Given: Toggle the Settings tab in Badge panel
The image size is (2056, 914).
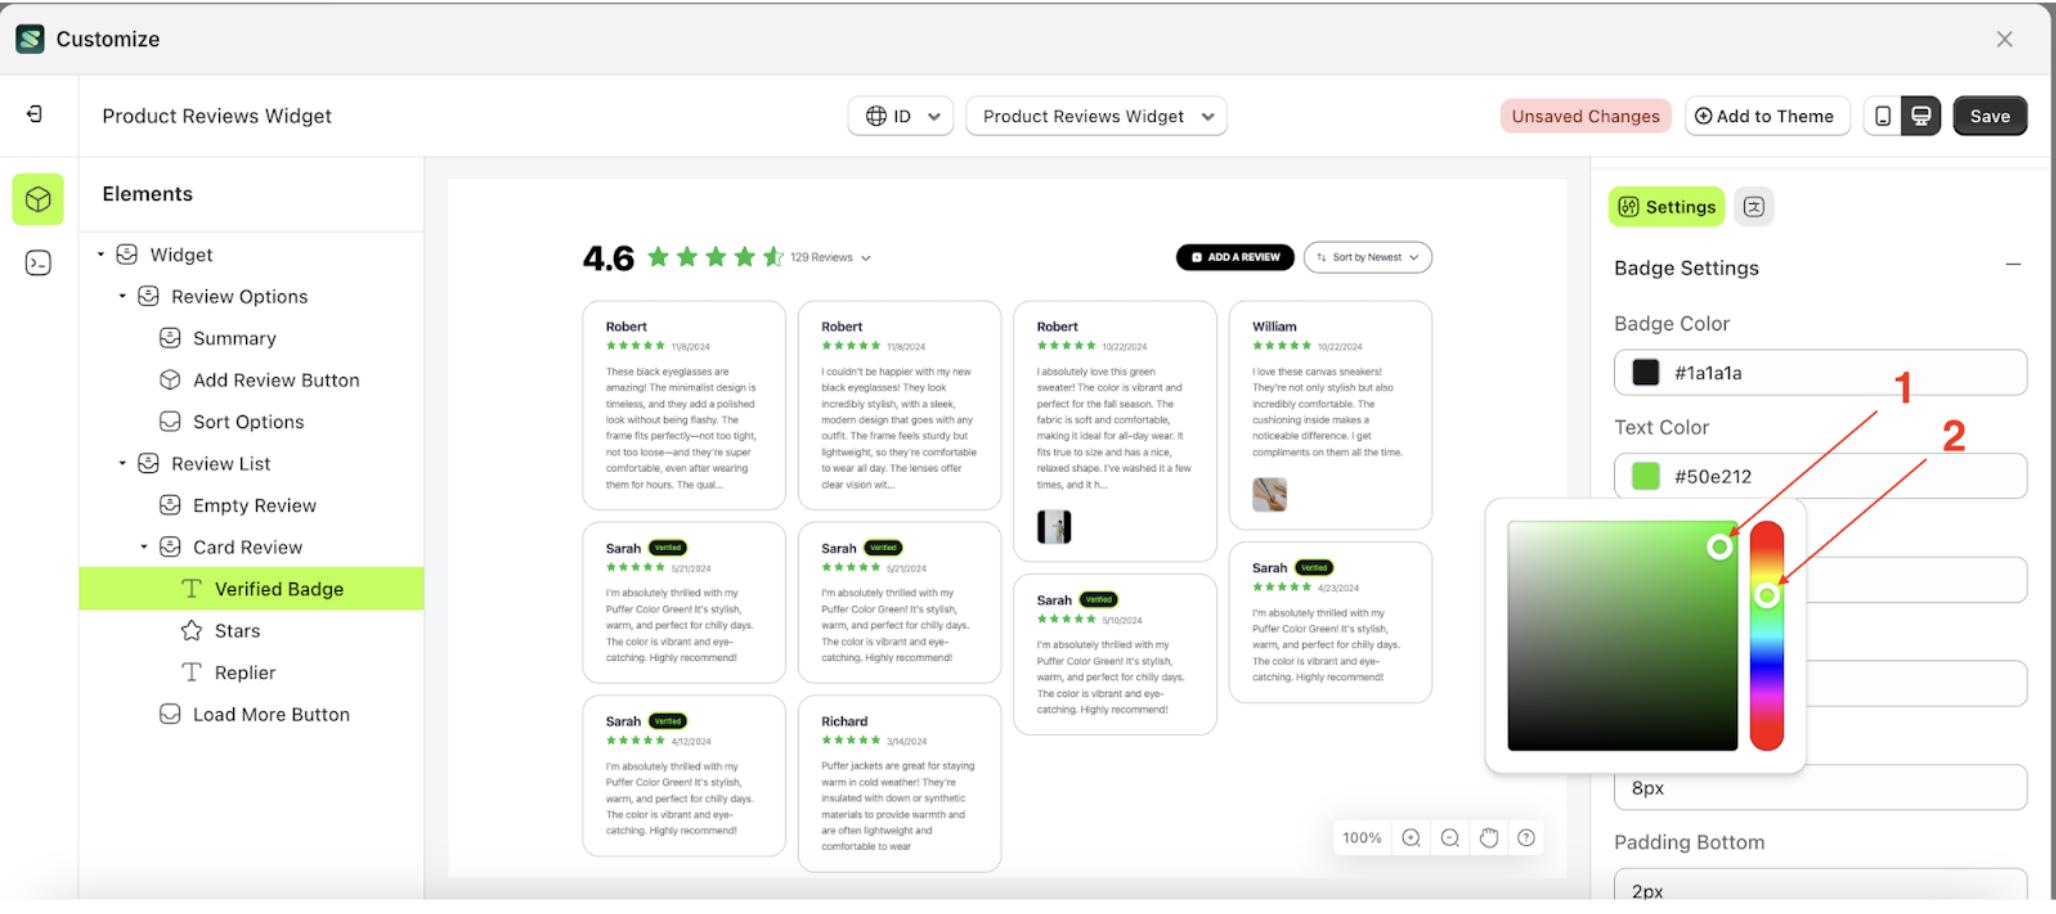Looking at the screenshot, I should [1665, 206].
